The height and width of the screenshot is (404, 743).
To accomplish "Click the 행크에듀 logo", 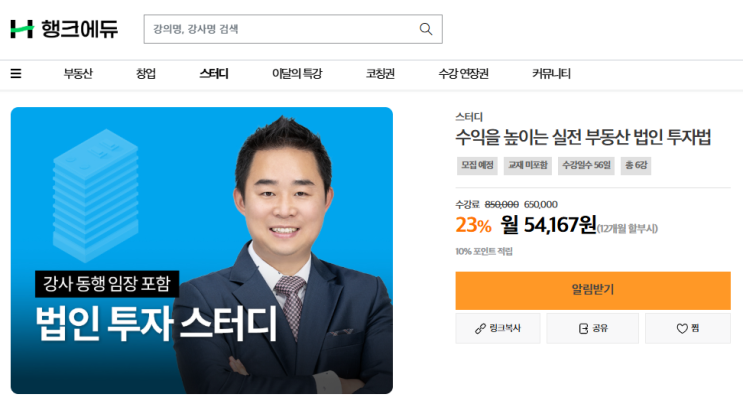I will (64, 29).
